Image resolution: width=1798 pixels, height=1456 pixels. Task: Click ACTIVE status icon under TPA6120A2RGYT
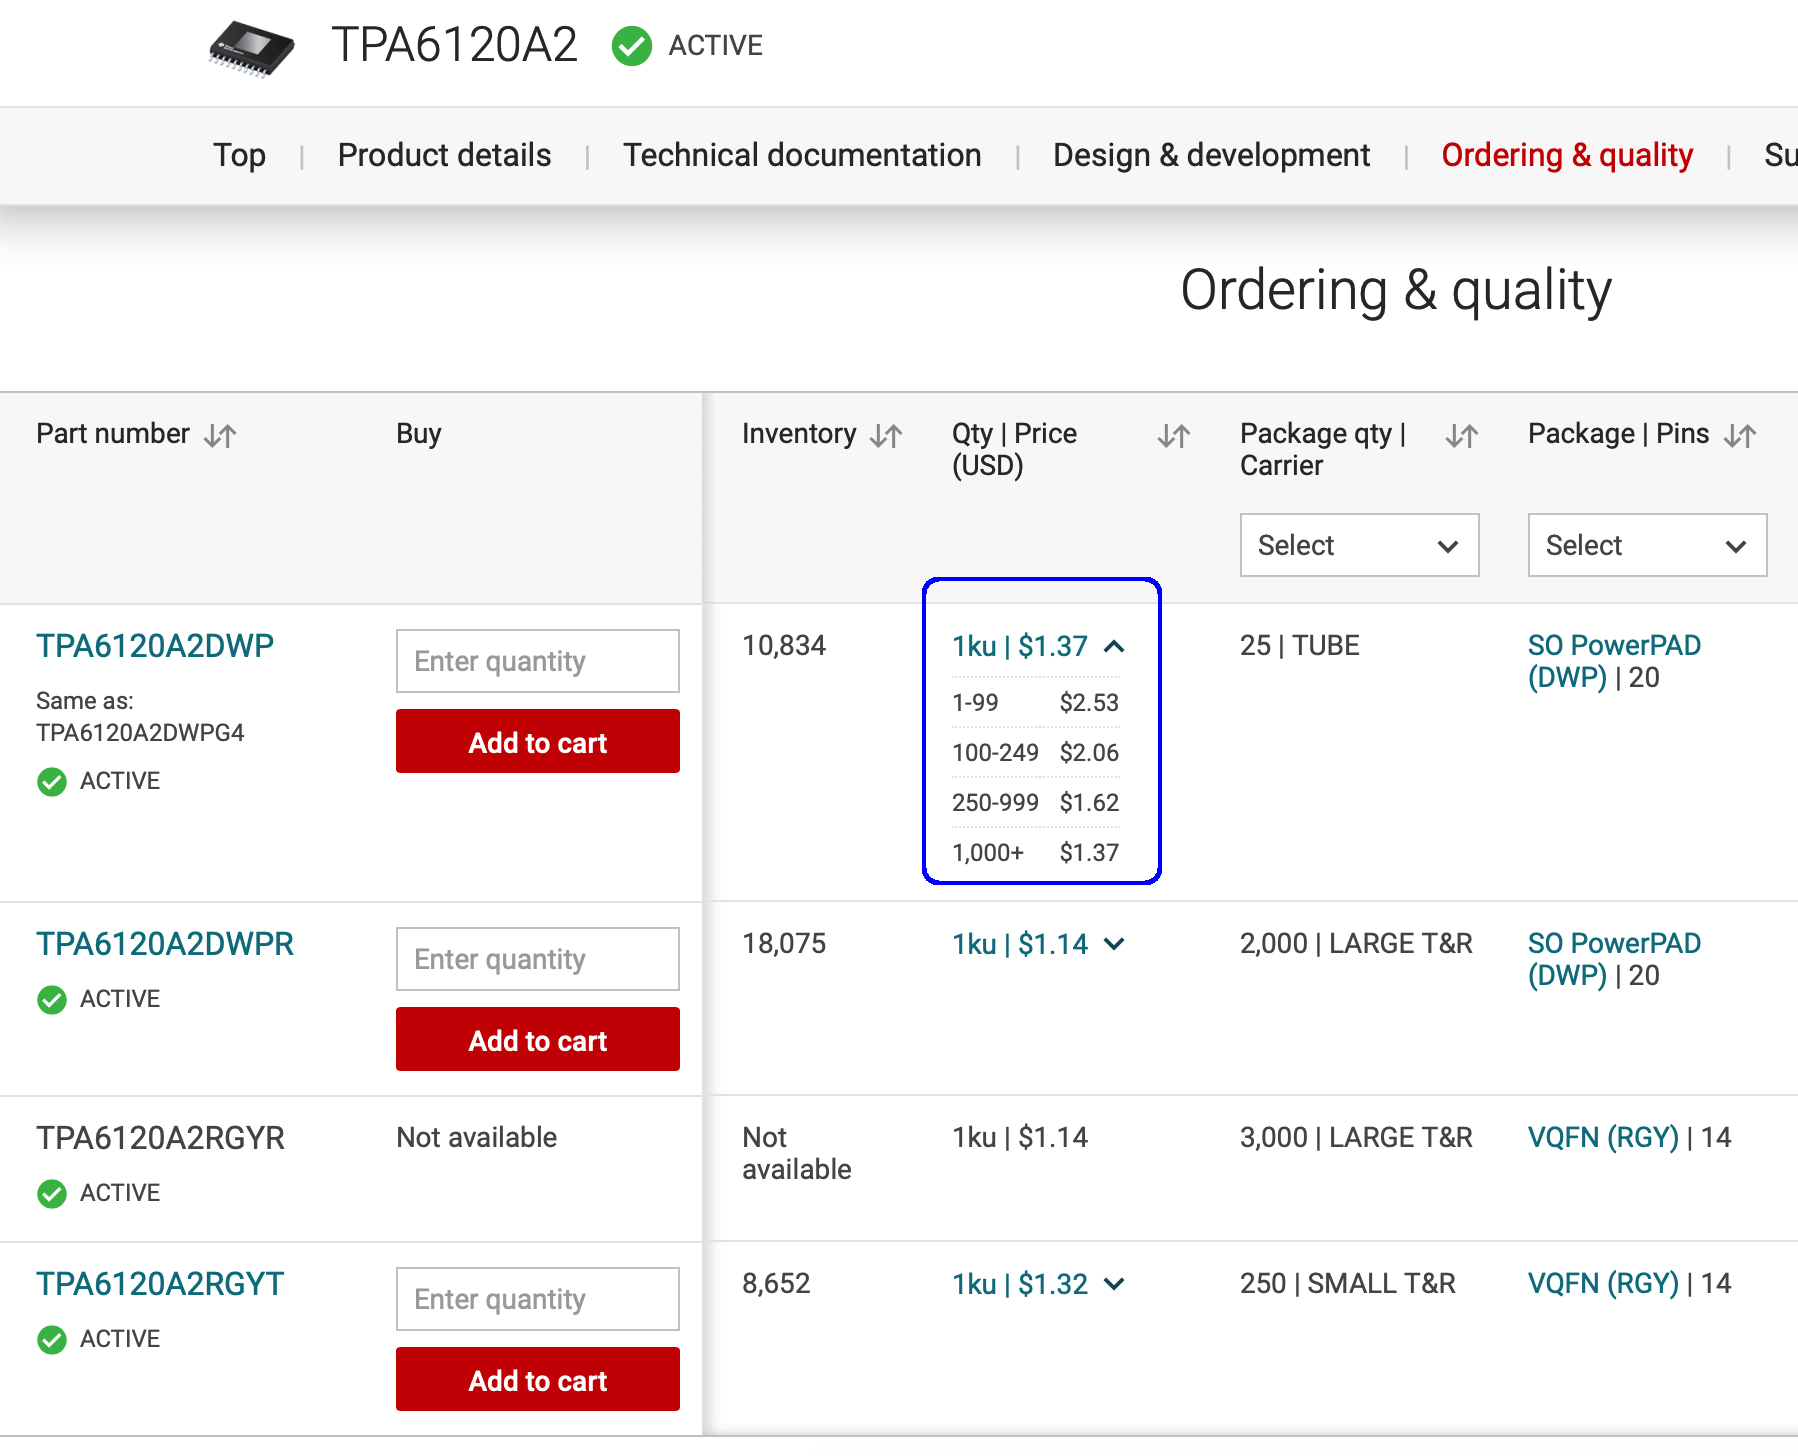click(52, 1339)
